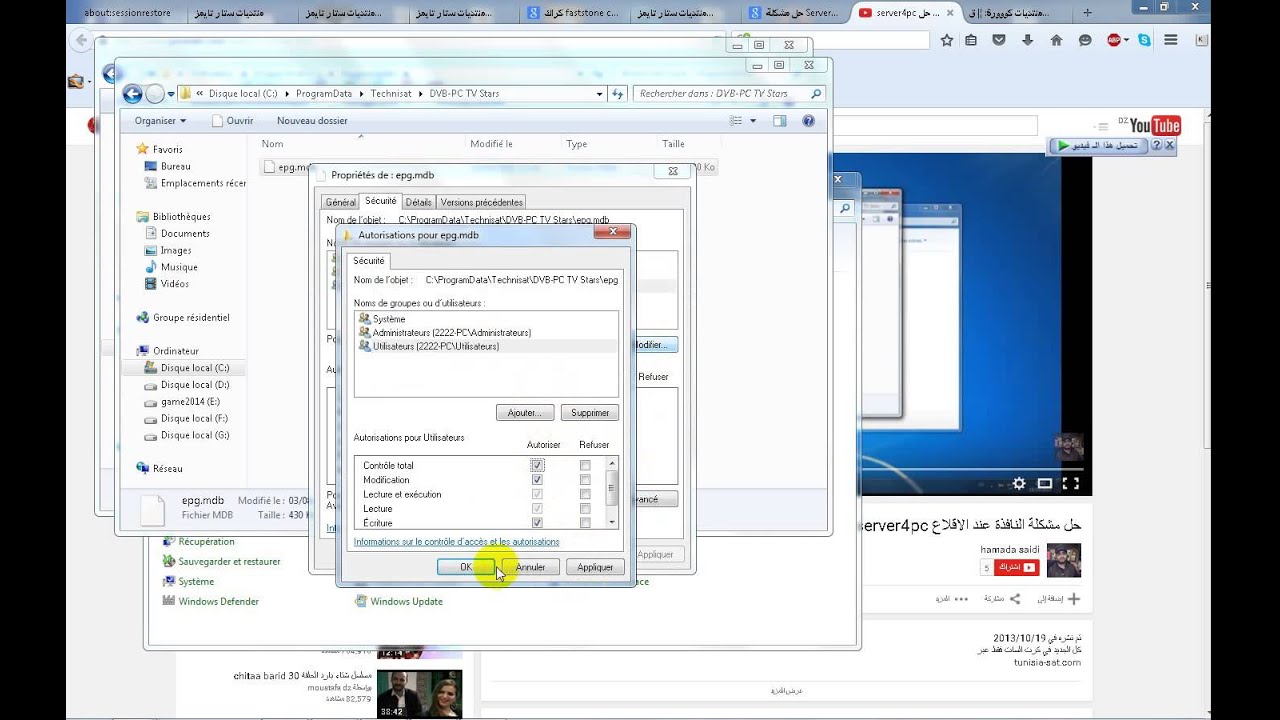The width and height of the screenshot is (1280, 720).
Task: Check Autoriser for Contrôle total
Action: pyautogui.click(x=538, y=465)
